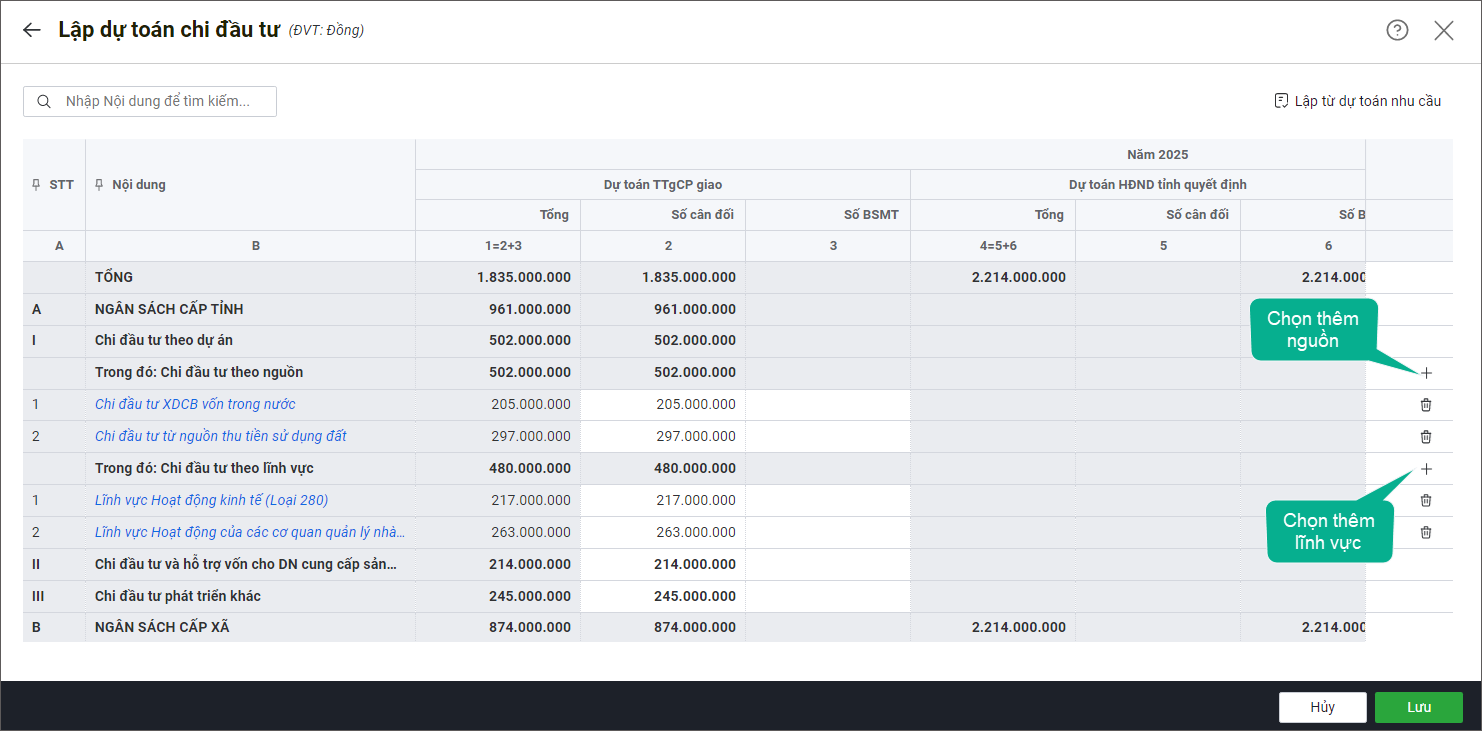The width and height of the screenshot is (1482, 731).
Task: Click plus icon to add funding source
Action: coord(1426,373)
